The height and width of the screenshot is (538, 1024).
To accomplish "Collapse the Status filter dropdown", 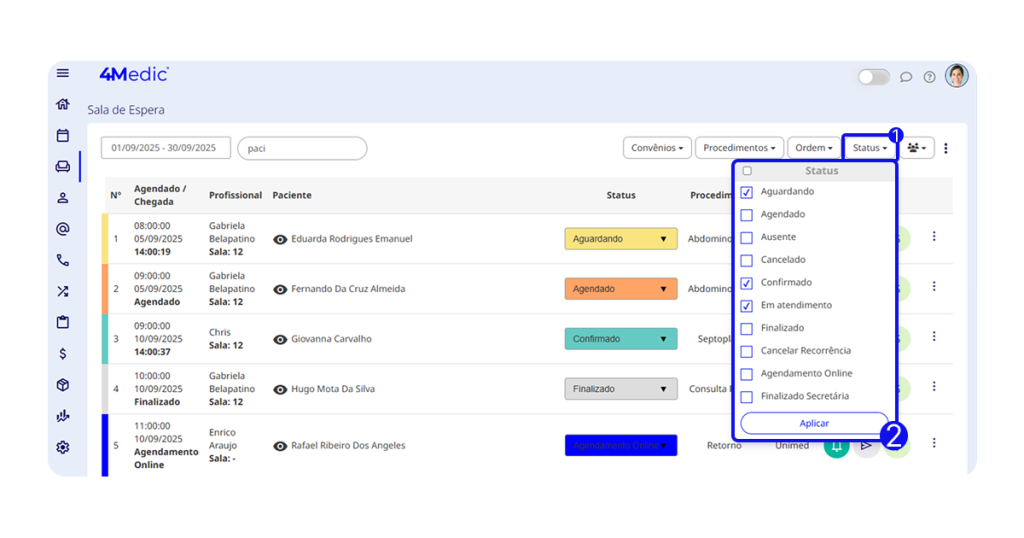I will [869, 148].
